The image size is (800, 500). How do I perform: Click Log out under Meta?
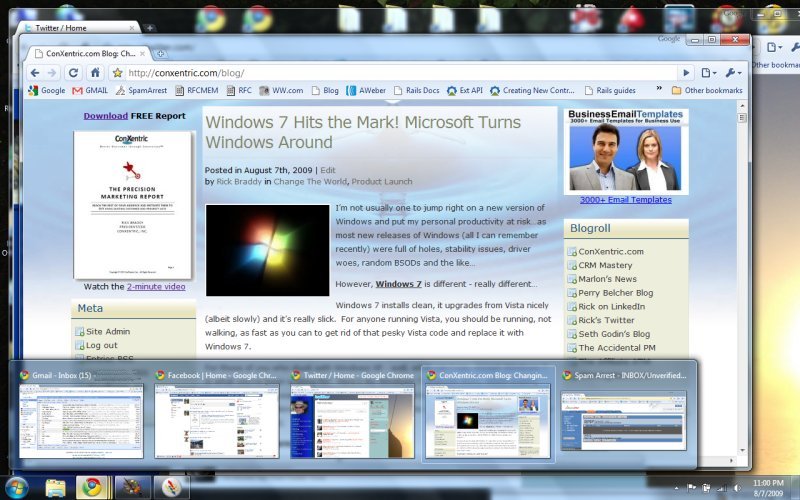click(102, 345)
